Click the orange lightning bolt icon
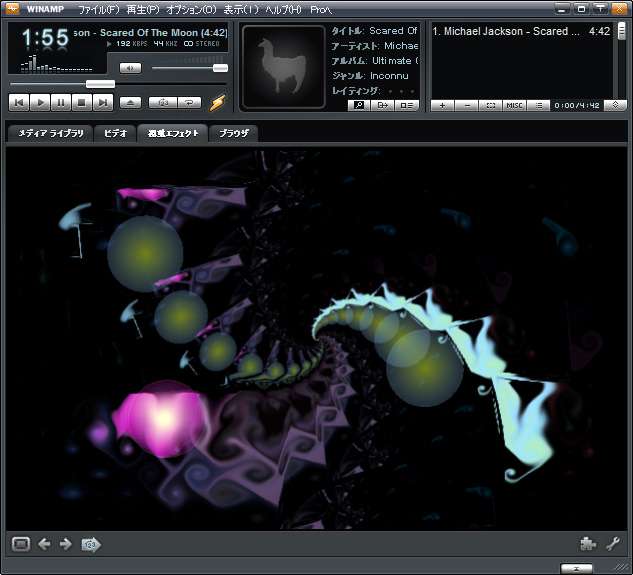Image resolution: width=633 pixels, height=575 pixels. [217, 103]
